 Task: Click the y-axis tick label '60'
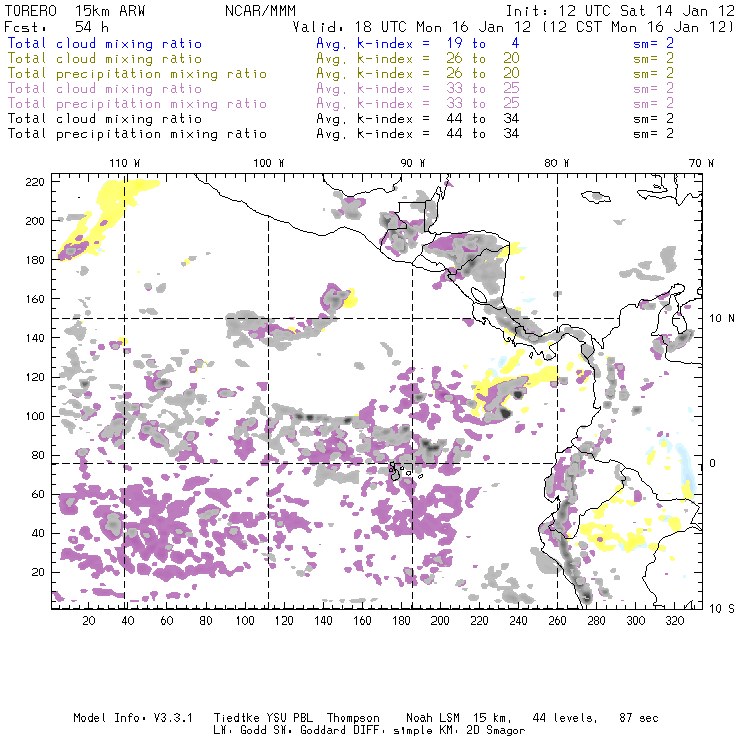38,494
